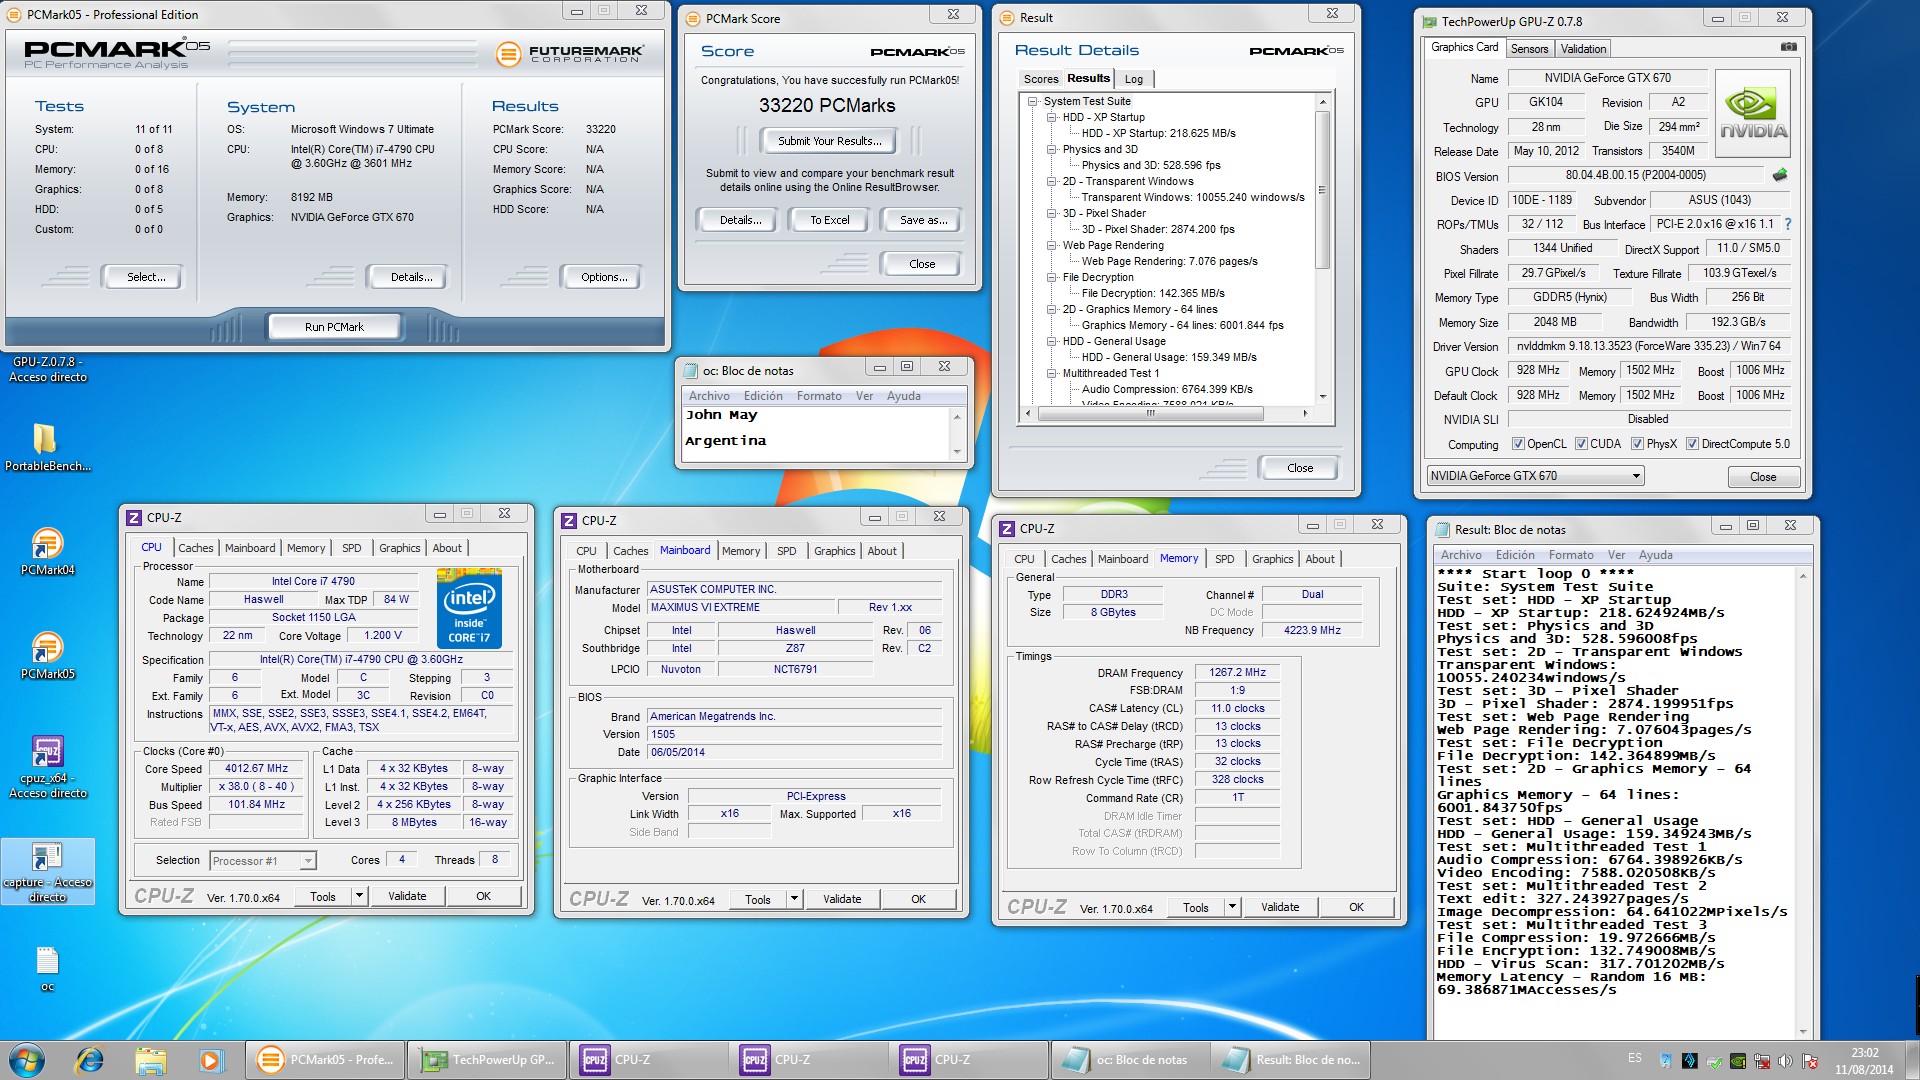Viewport: 1920px width, 1080px height.
Task: Open the SPD tab in CPU-Z Memory window
Action: [1225, 559]
